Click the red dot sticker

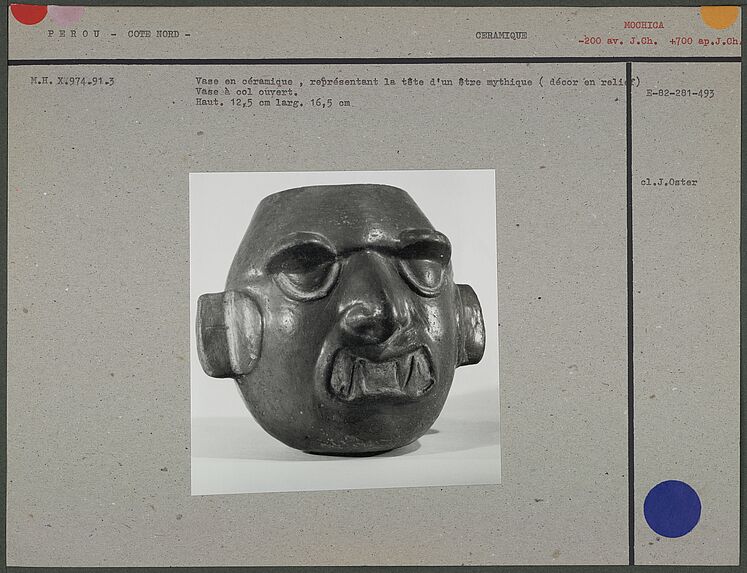pyautogui.click(x=29, y=13)
